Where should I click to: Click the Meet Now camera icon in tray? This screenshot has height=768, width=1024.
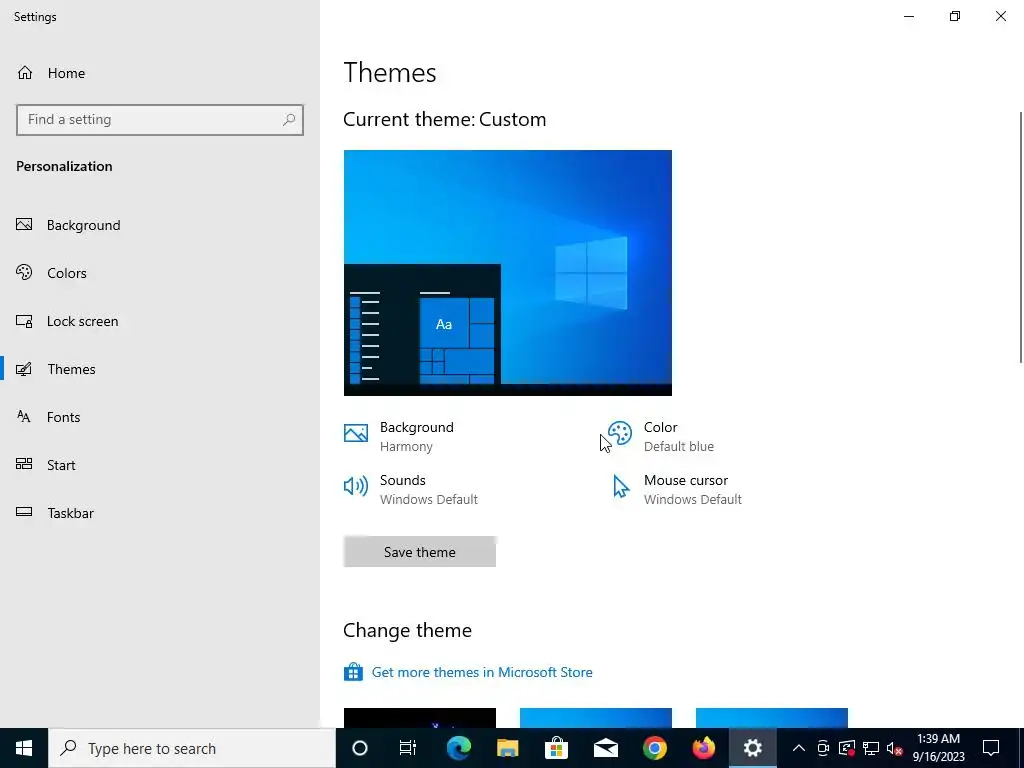(x=823, y=748)
